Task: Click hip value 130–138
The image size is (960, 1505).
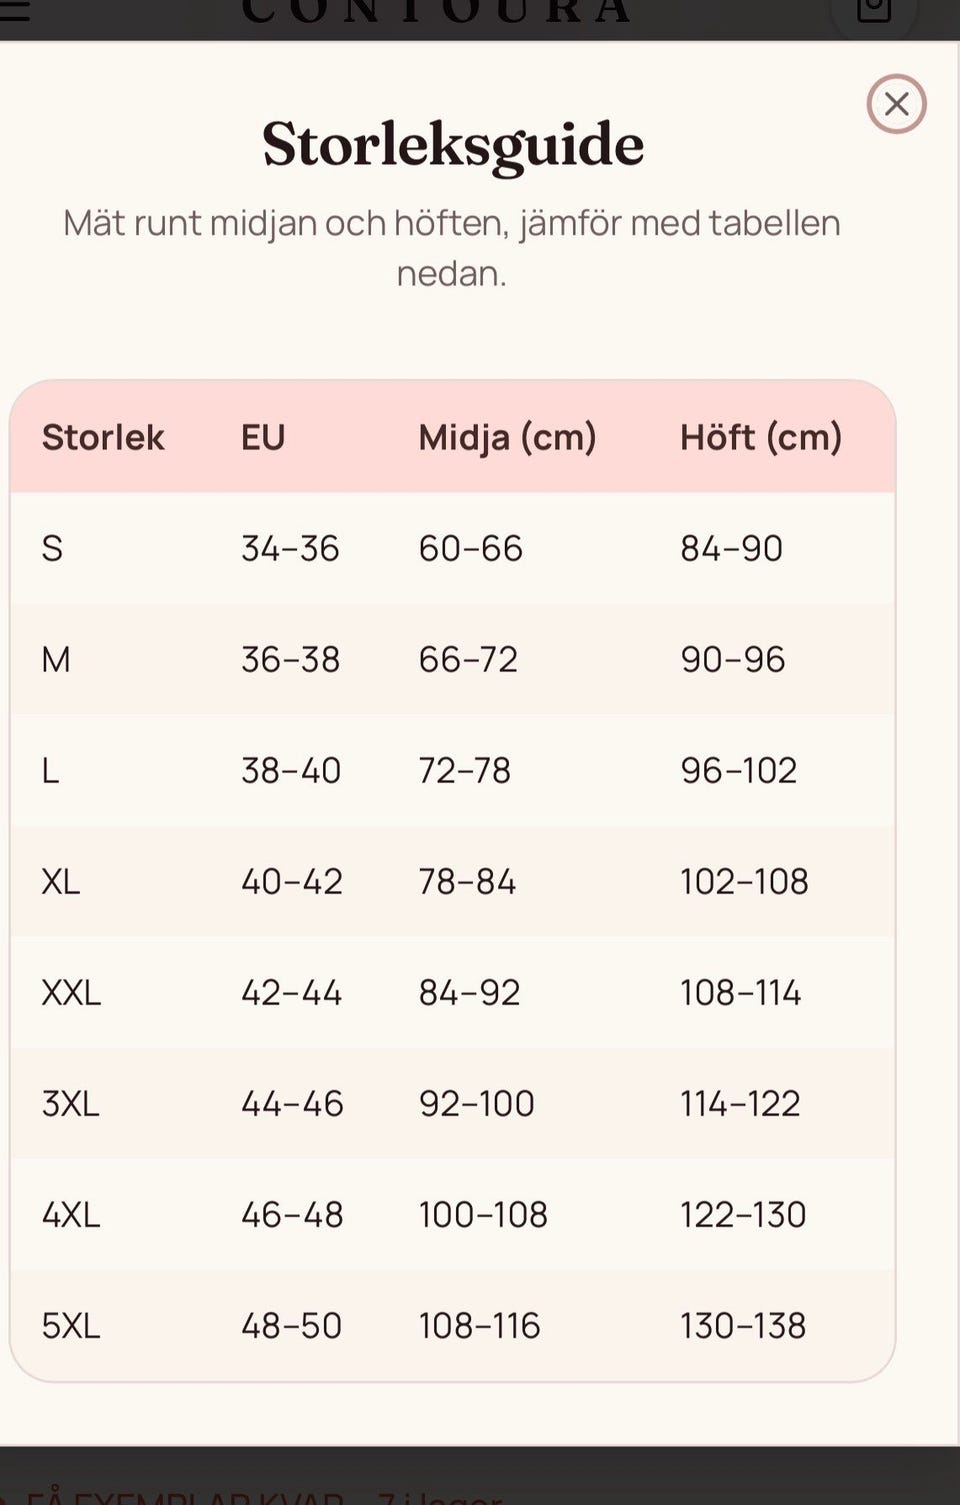Action: [x=743, y=1325]
